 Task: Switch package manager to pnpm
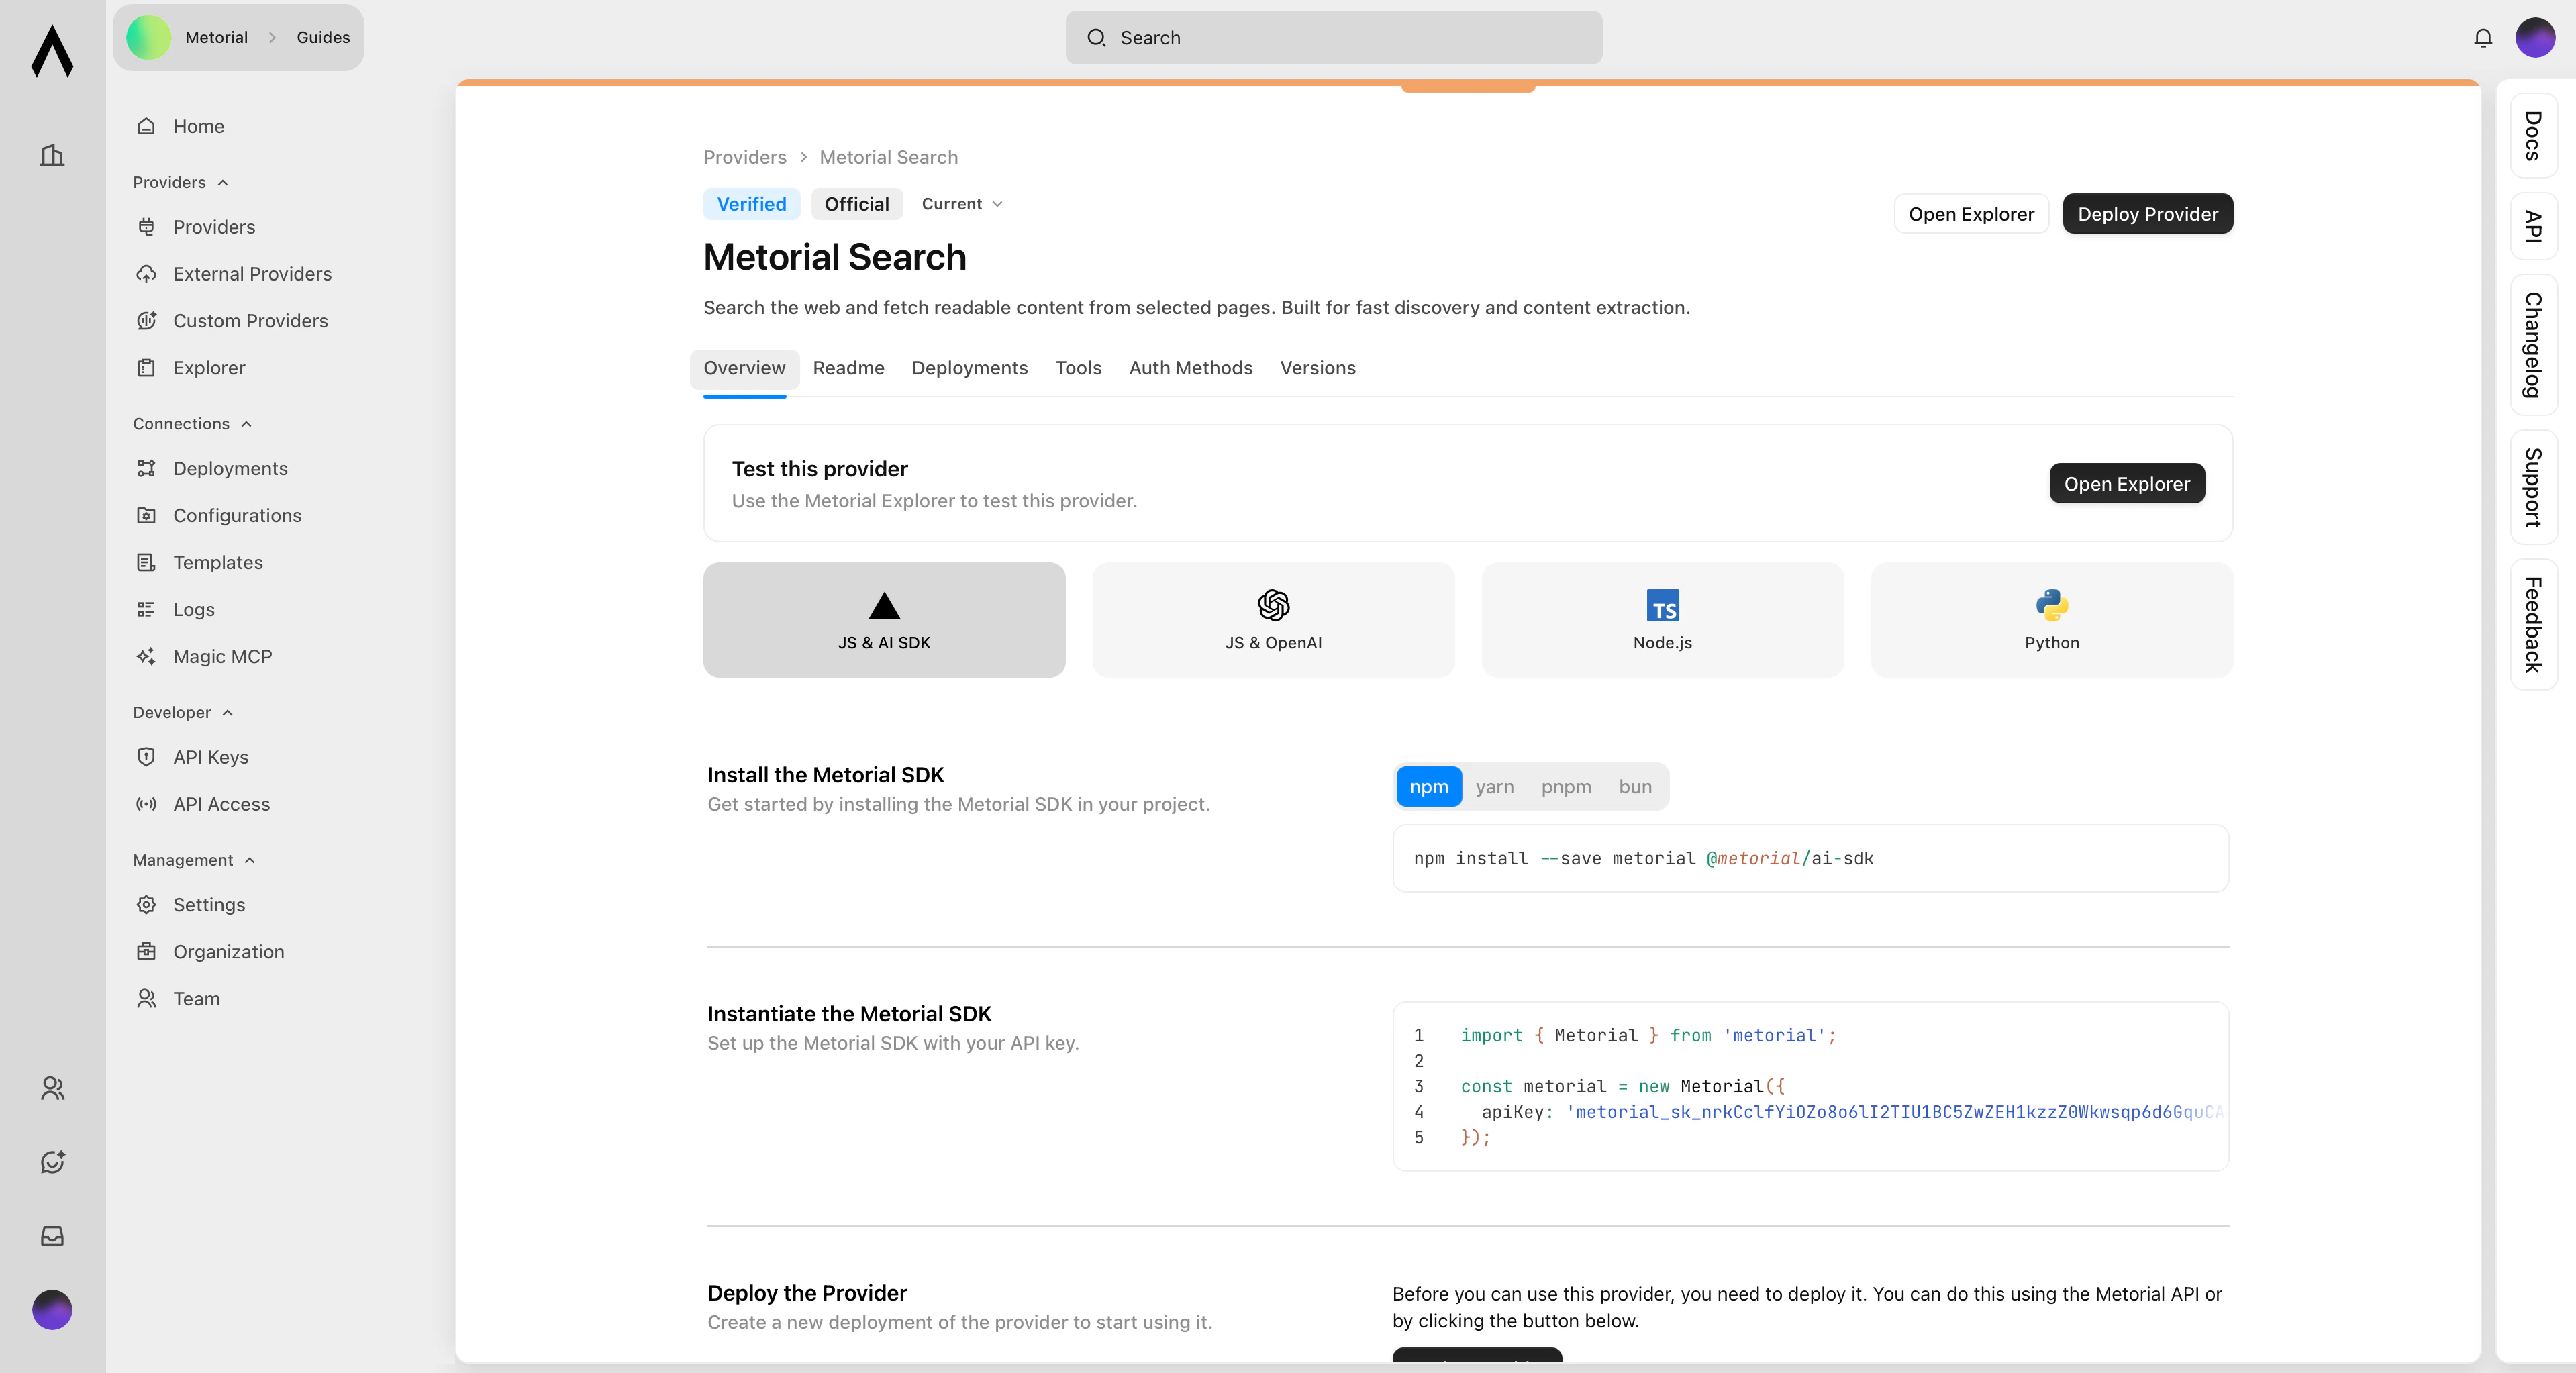pyautogui.click(x=1565, y=787)
